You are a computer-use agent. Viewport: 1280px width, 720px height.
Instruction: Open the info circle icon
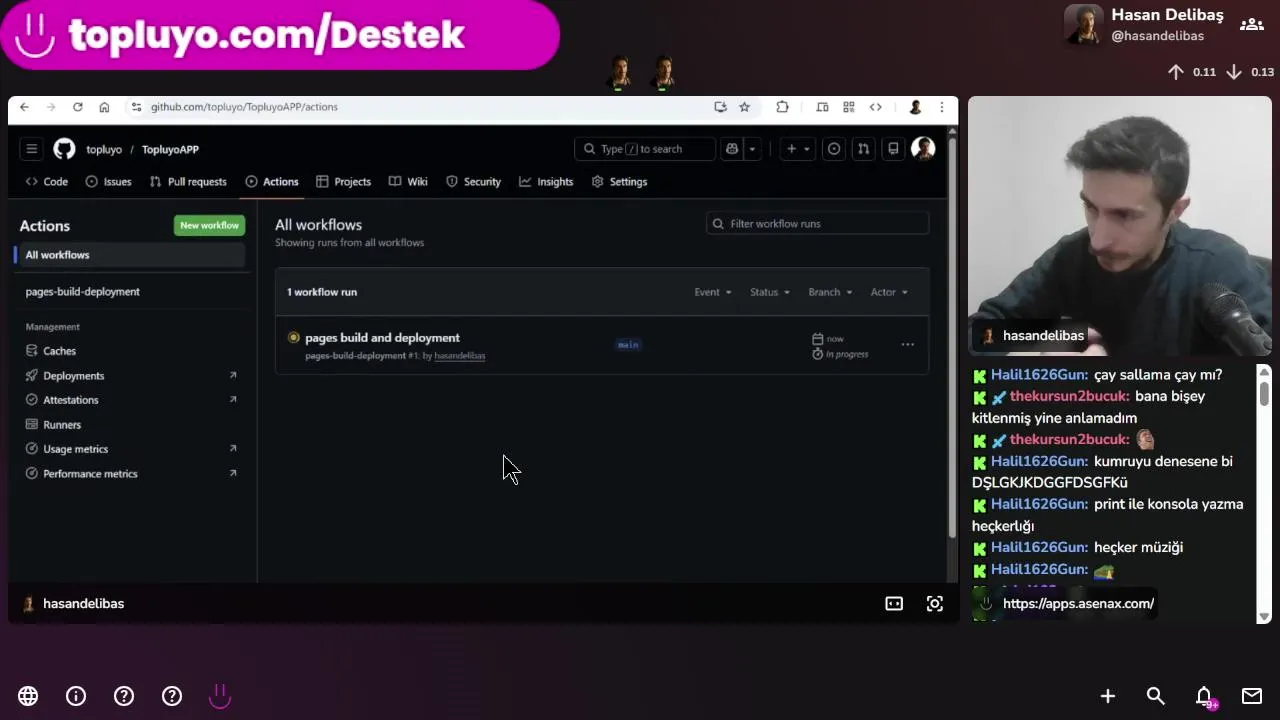click(76, 696)
